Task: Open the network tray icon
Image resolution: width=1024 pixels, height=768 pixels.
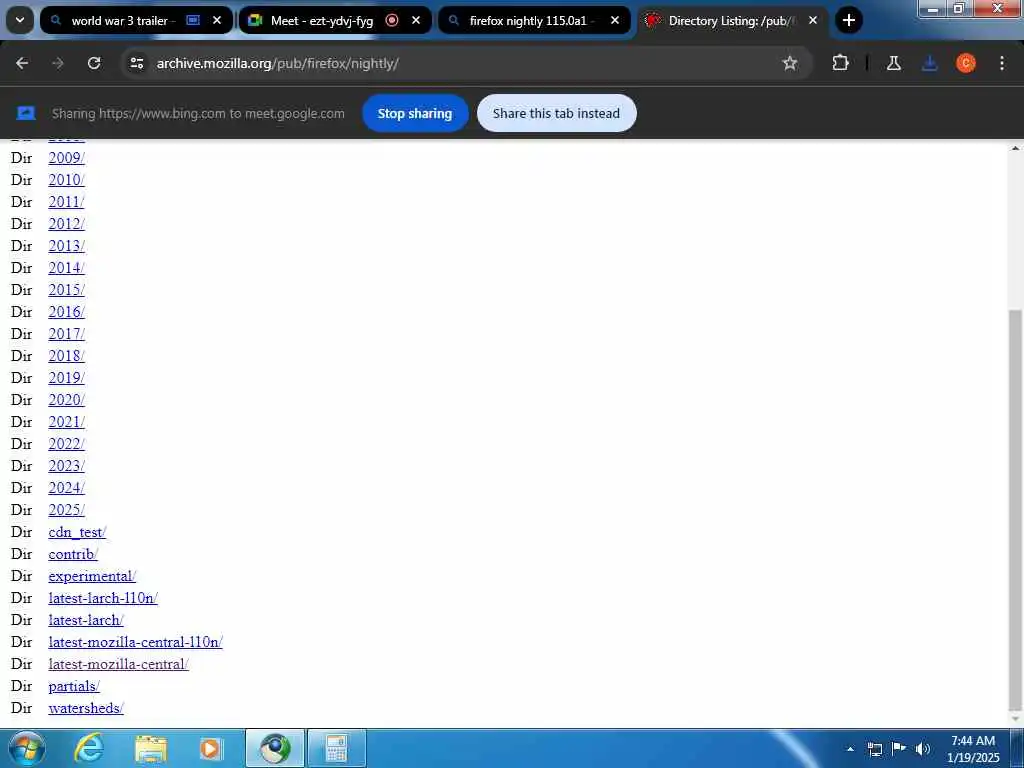Action: point(875,749)
